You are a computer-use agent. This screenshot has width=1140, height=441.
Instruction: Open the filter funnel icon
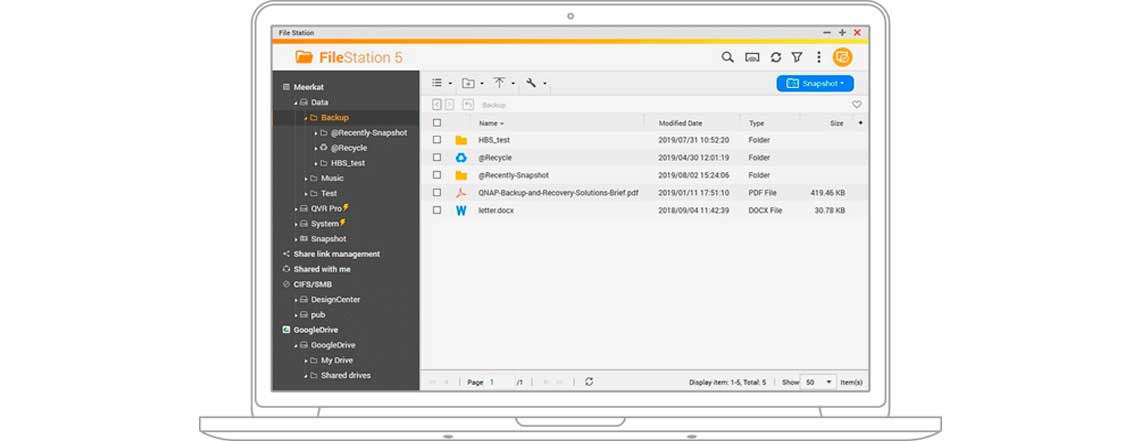797,58
